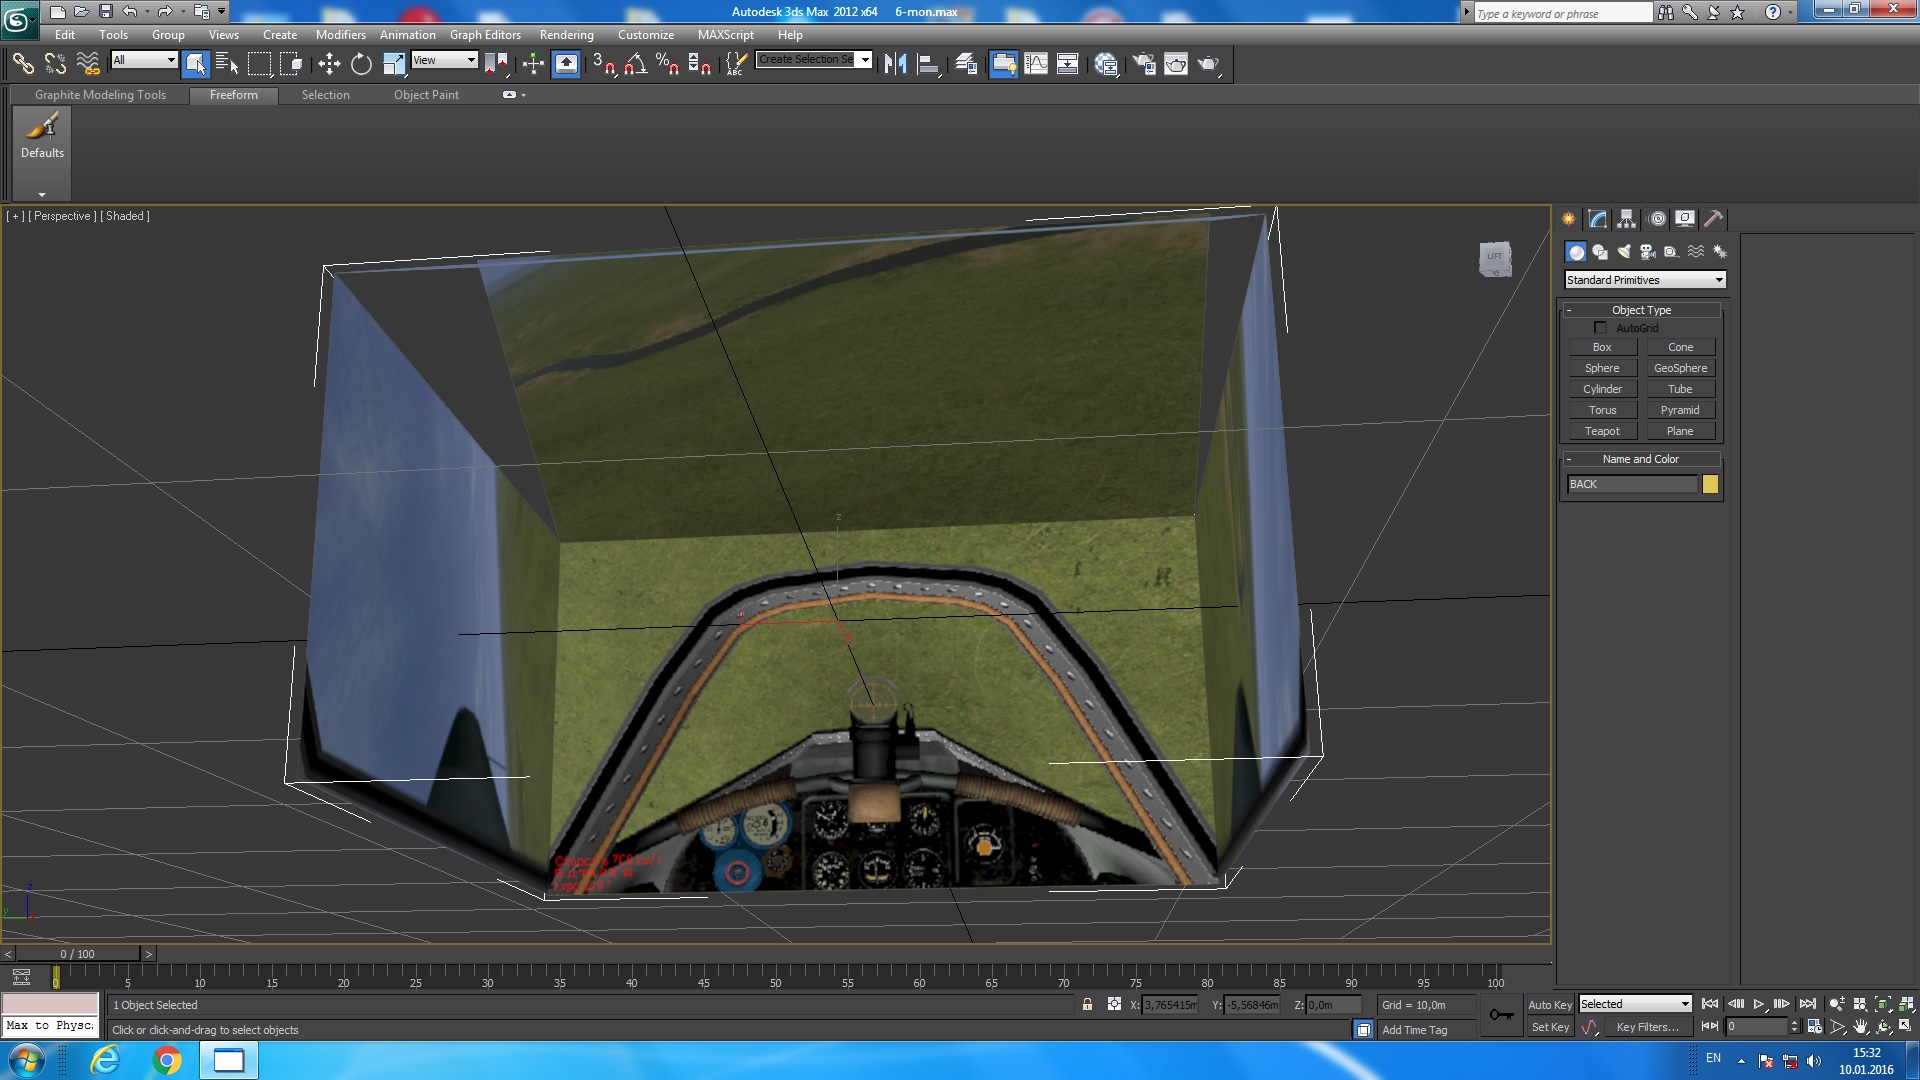Switch to the Hierarchy panel icon
Image resolution: width=1920 pixels, height=1080 pixels.
(x=1626, y=219)
